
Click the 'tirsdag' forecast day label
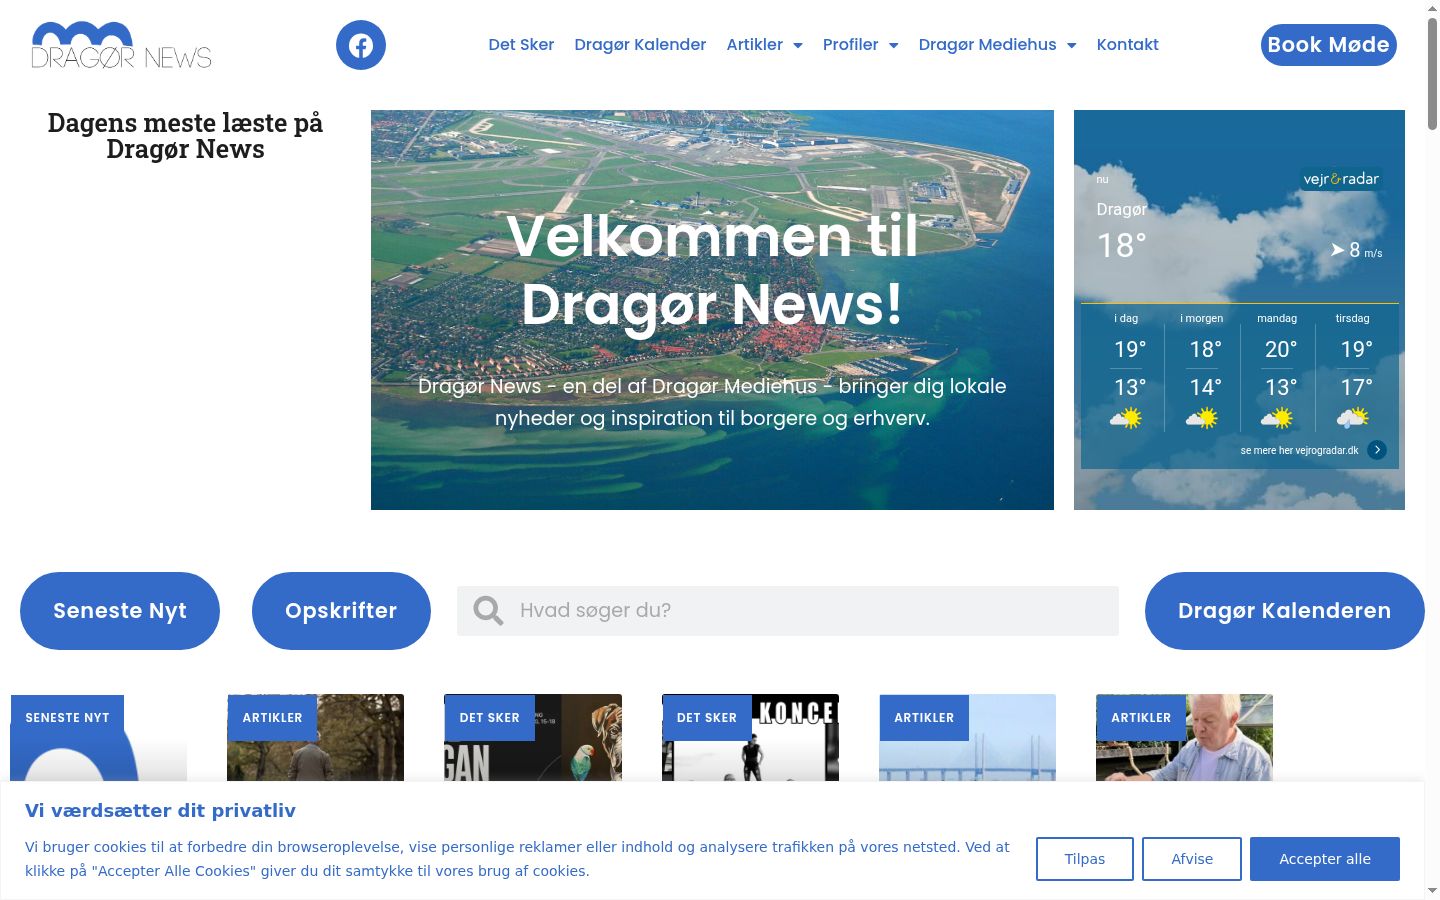coord(1353,318)
